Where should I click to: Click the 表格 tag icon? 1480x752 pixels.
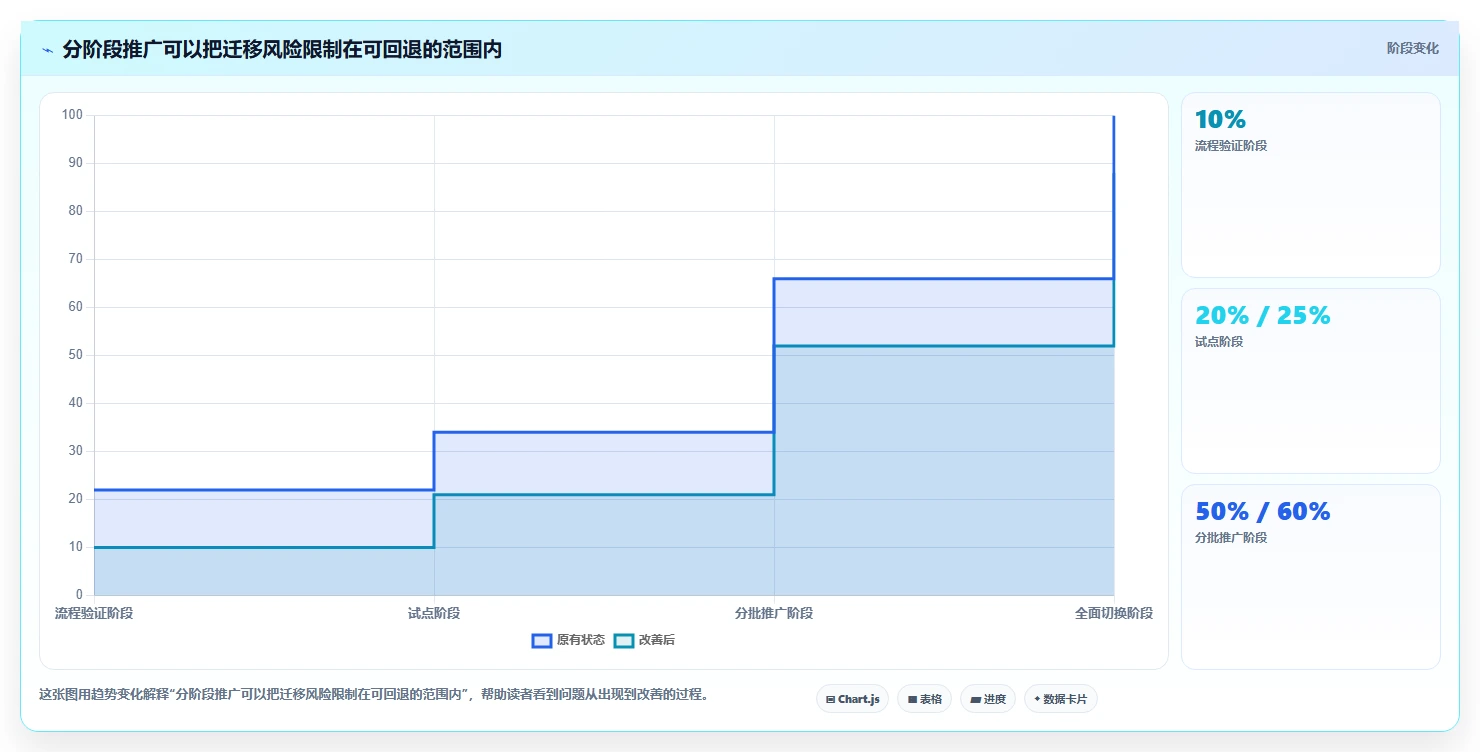912,700
